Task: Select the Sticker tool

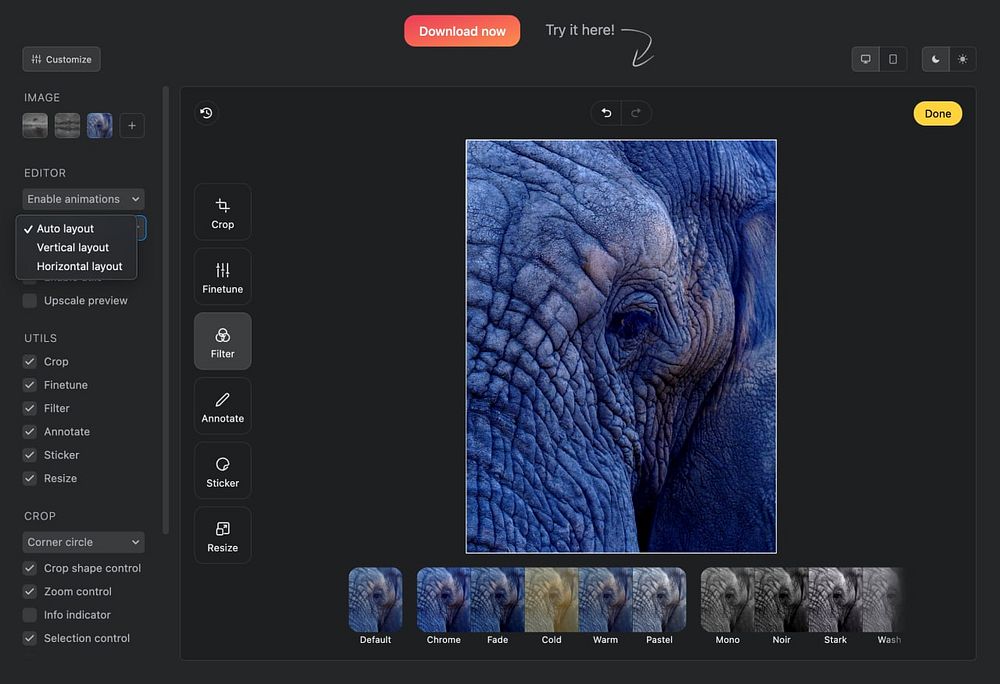Action: click(x=222, y=471)
